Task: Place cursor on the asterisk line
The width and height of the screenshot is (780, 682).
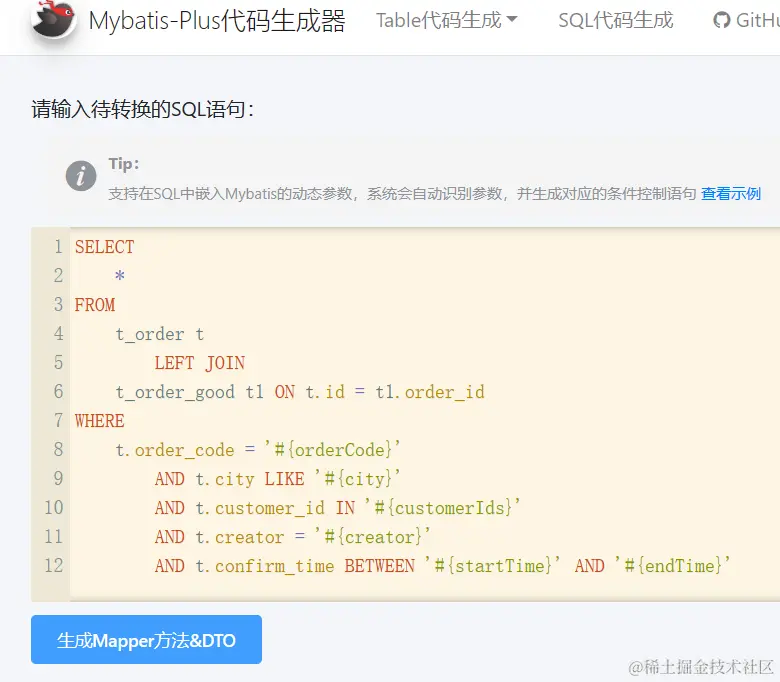Action: (x=119, y=276)
